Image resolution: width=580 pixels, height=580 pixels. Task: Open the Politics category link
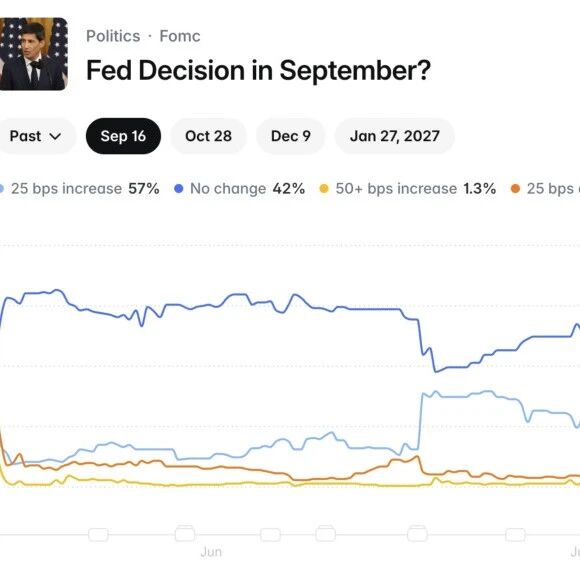[x=113, y=36]
